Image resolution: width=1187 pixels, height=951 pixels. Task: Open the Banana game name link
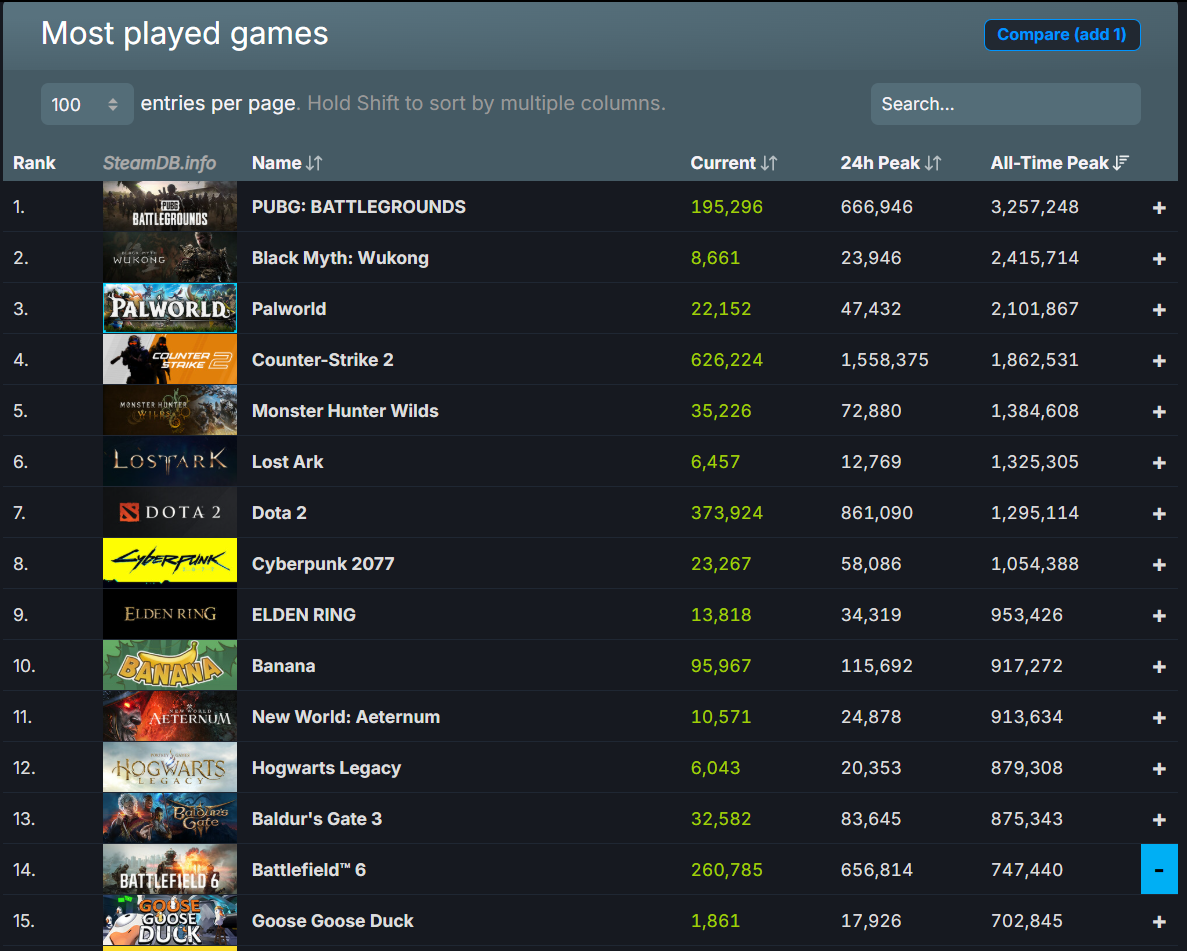(283, 666)
